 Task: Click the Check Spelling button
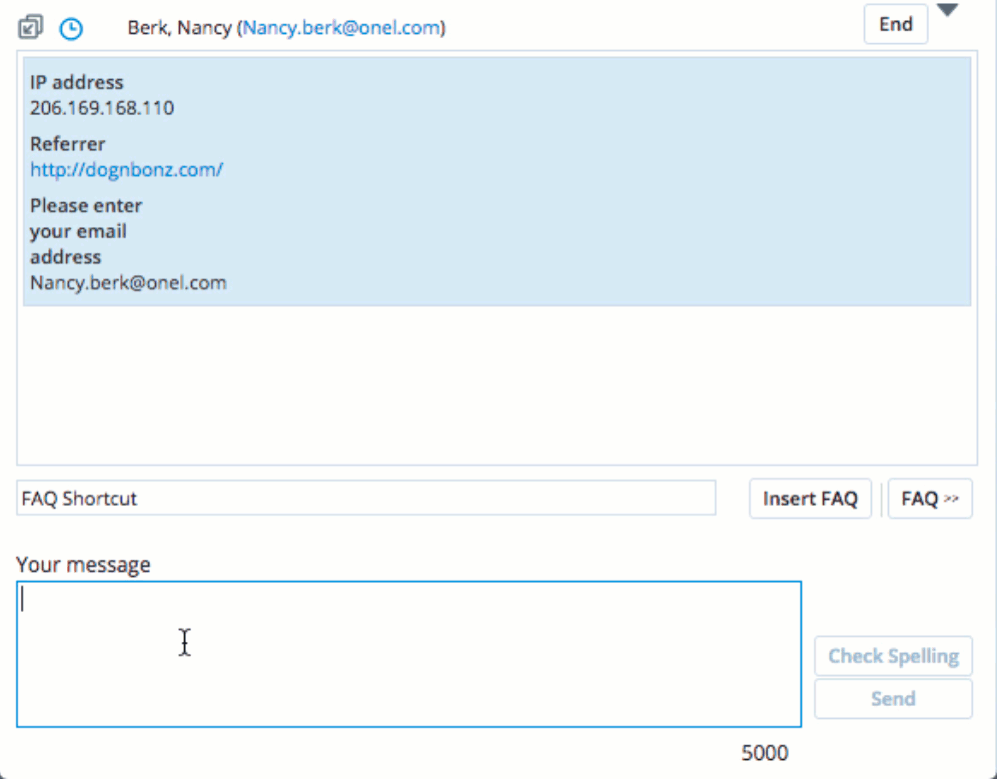click(893, 656)
